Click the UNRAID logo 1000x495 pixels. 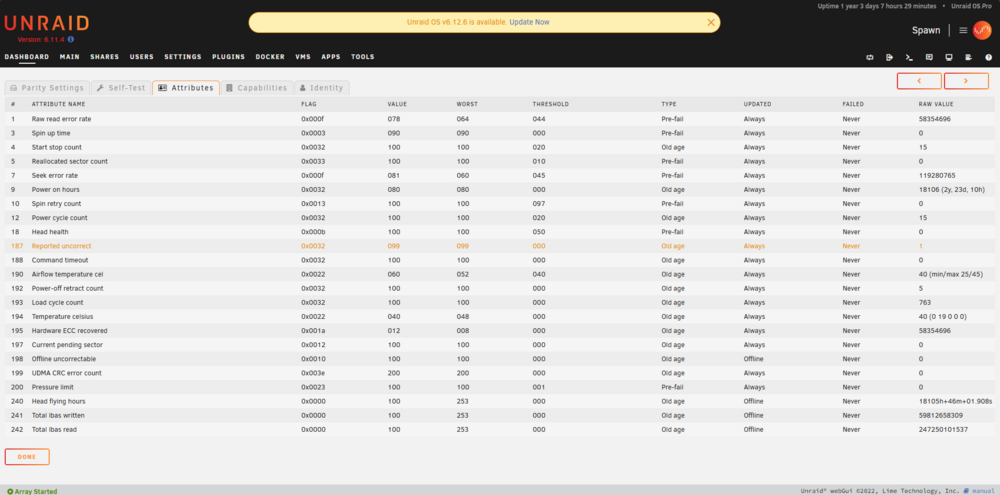tap(47, 24)
